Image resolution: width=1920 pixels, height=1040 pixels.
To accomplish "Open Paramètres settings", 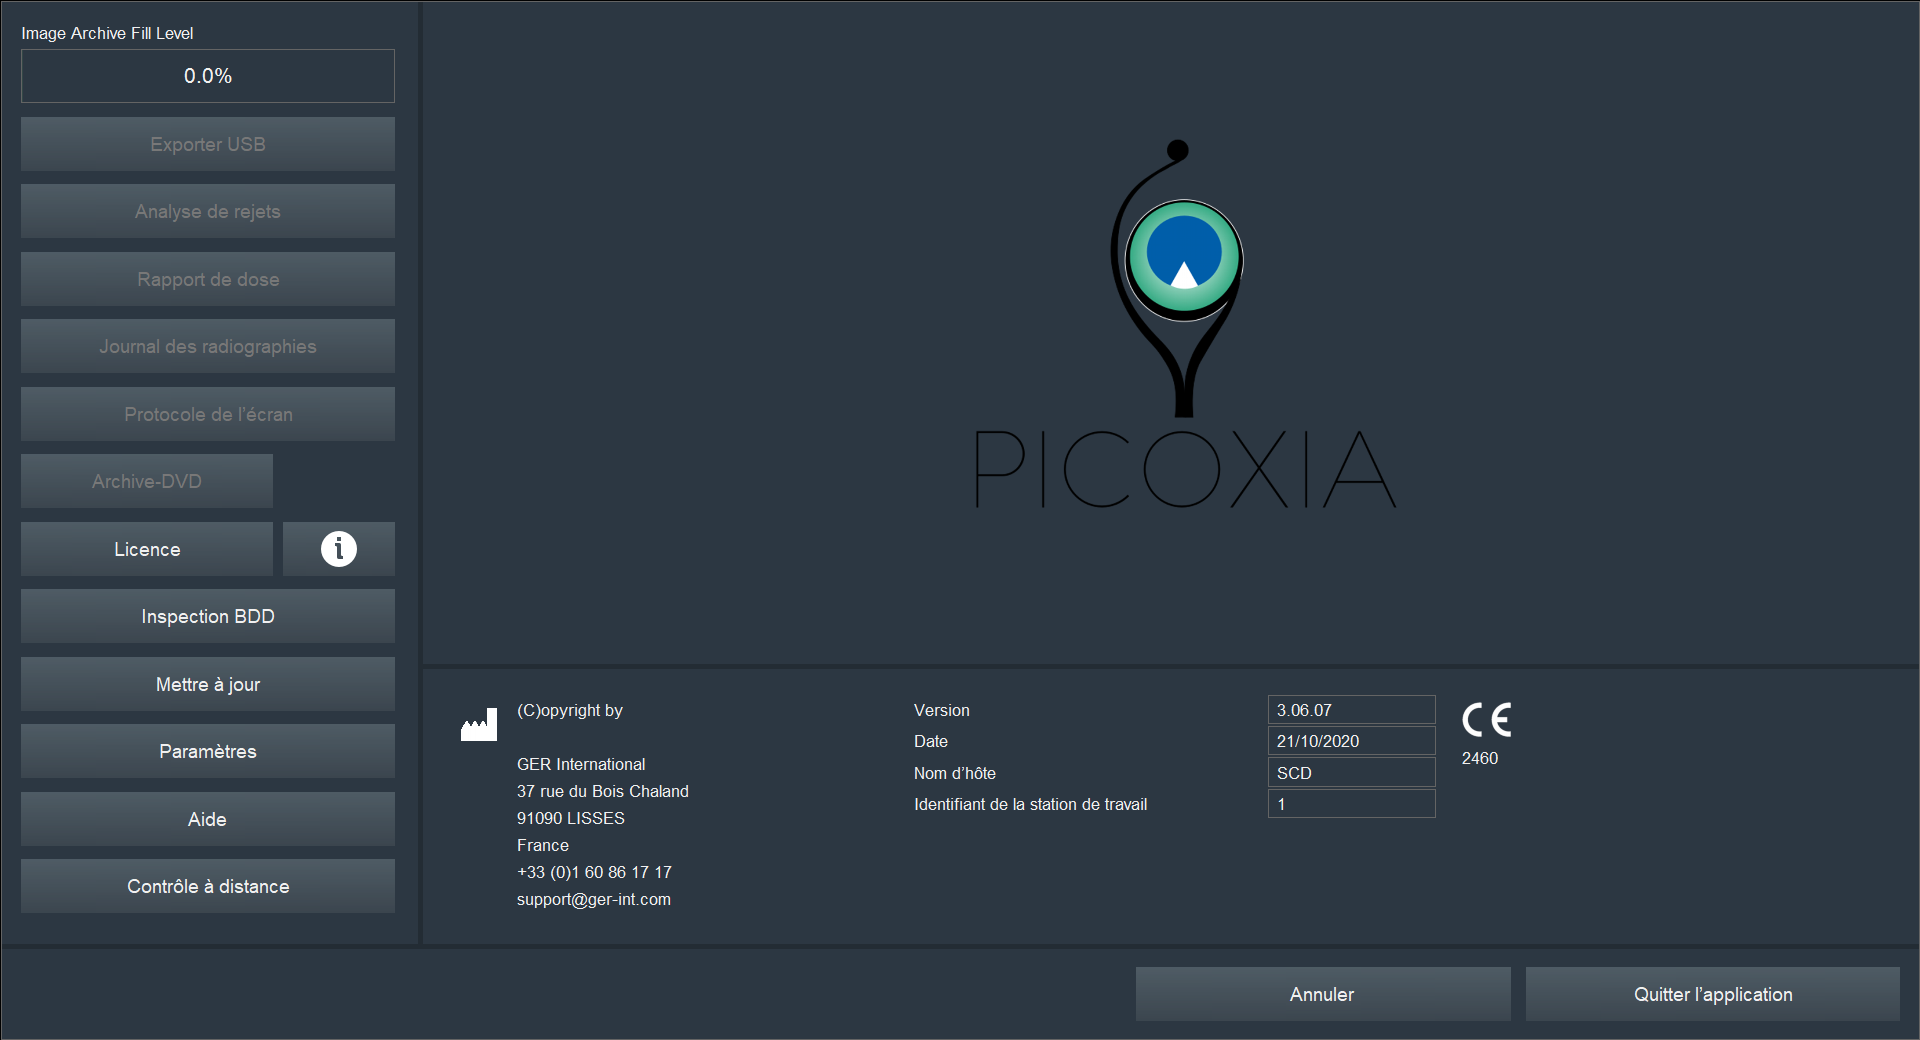I will [208, 751].
